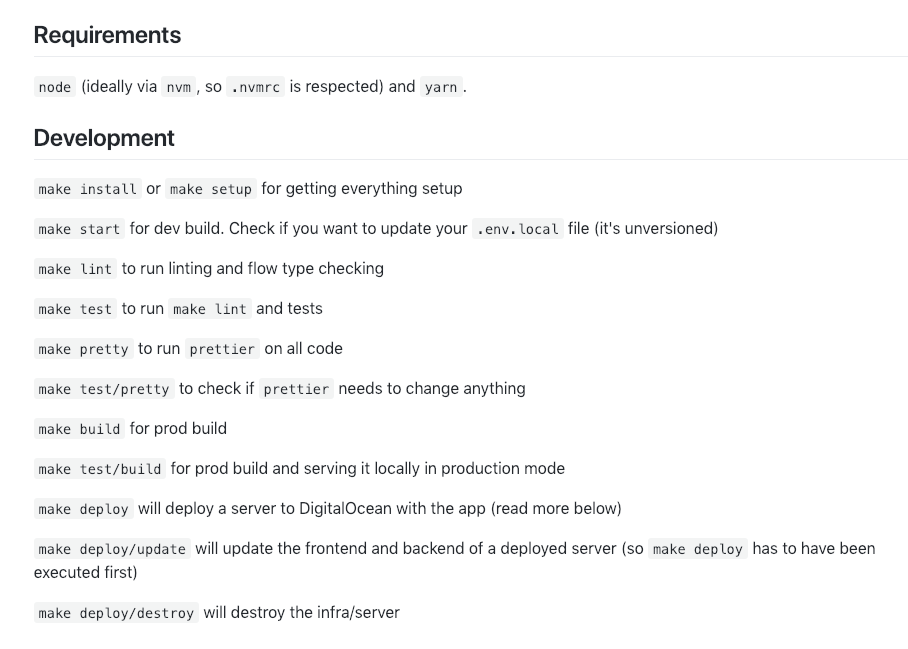Click the make build command
Screen dimensions: 908x649
click(79, 428)
